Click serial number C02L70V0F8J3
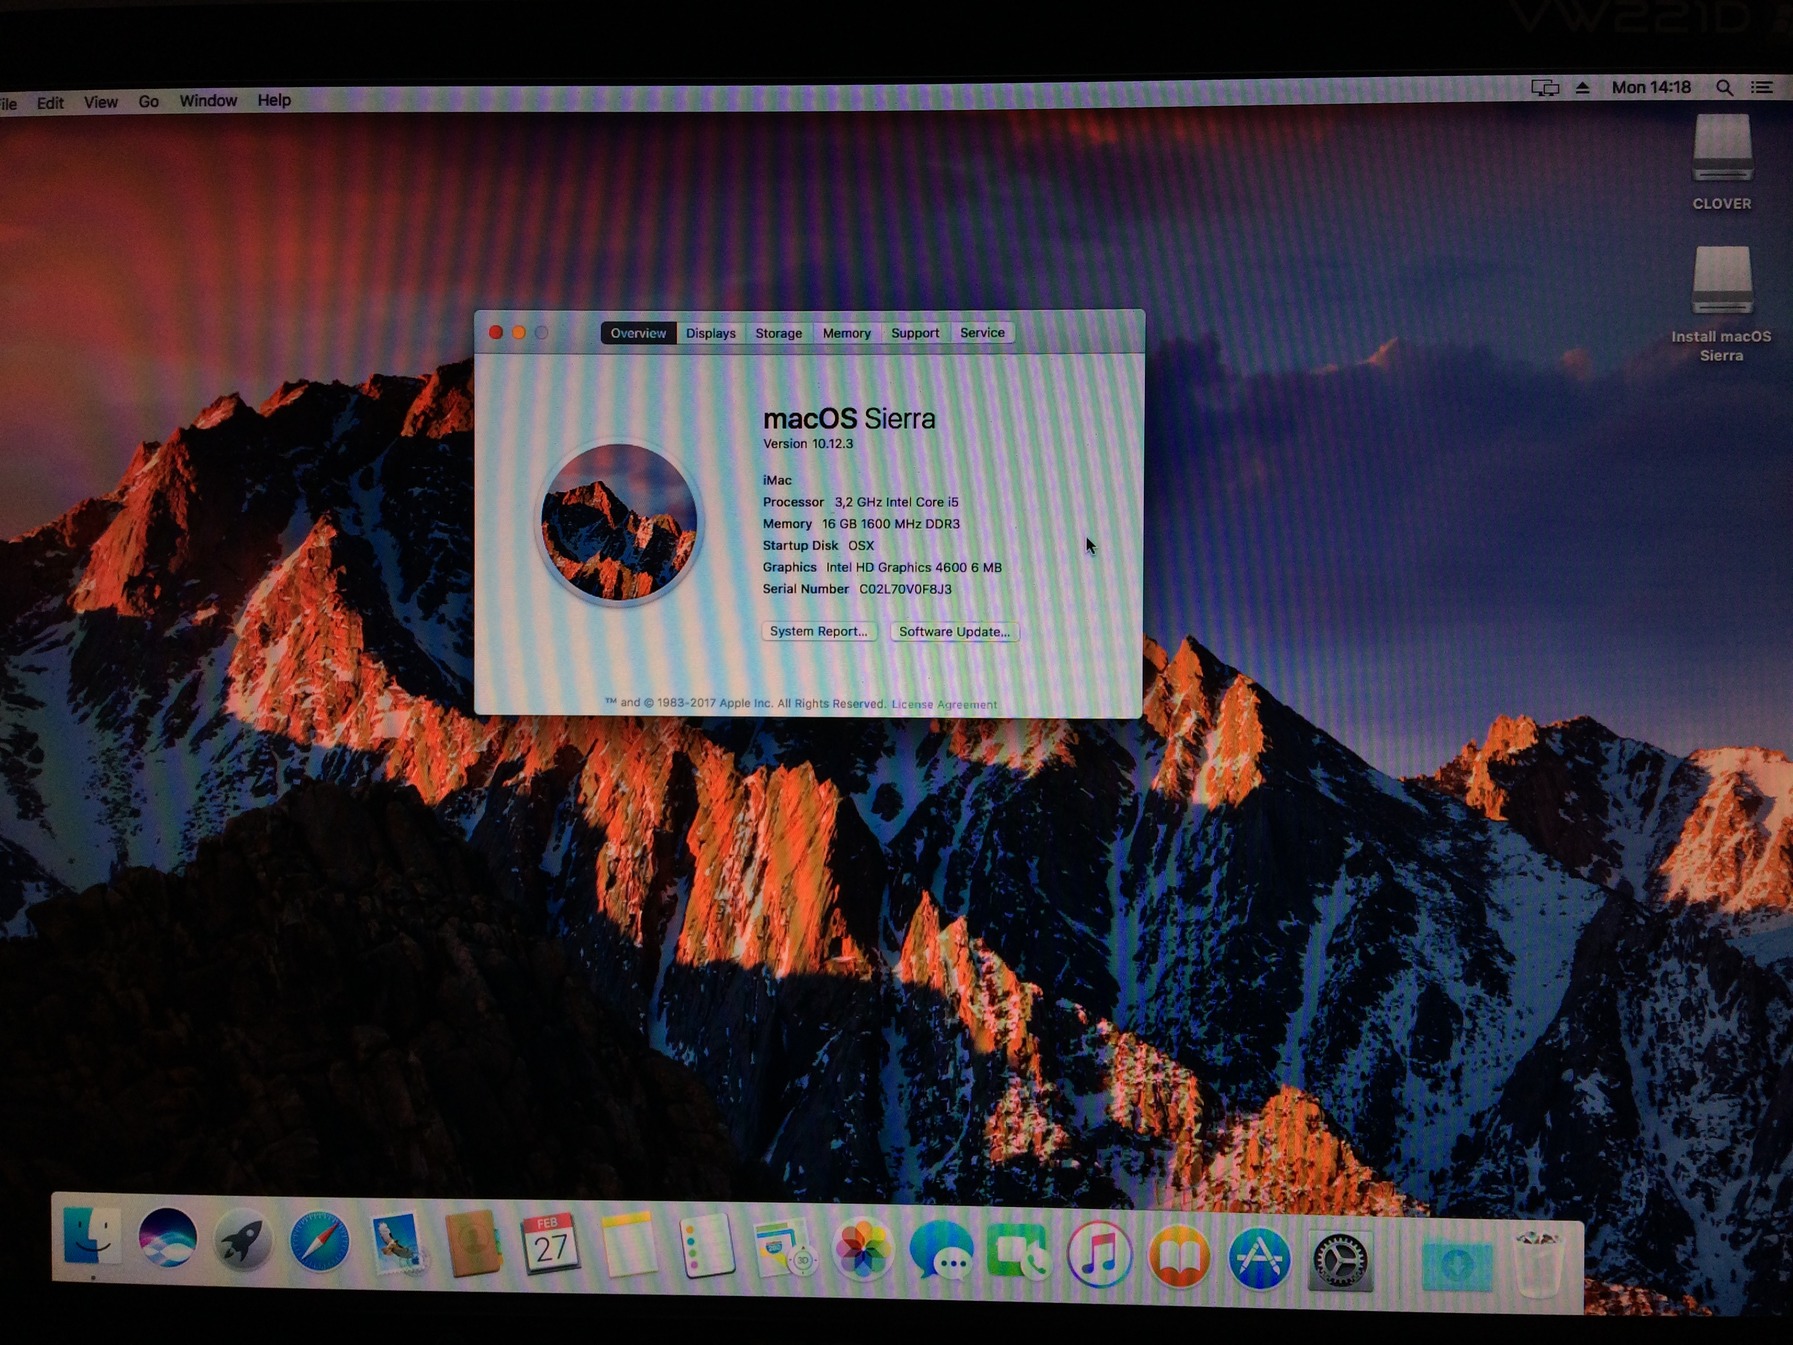This screenshot has height=1345, width=1793. point(905,589)
